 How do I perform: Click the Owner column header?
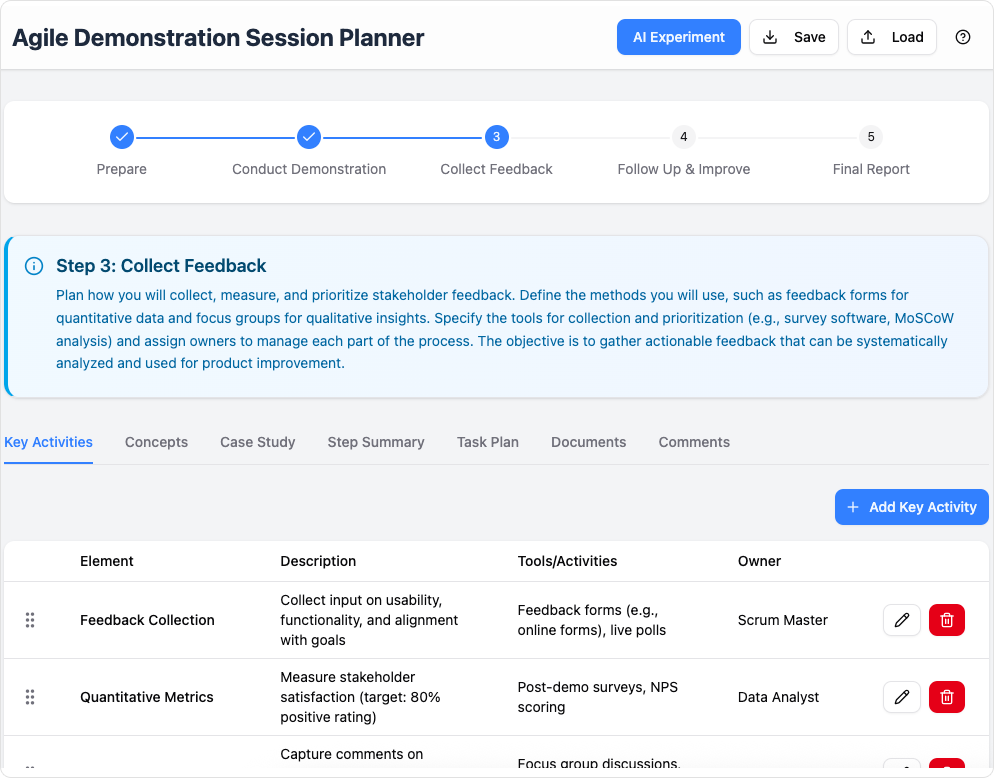pyautogui.click(x=759, y=561)
